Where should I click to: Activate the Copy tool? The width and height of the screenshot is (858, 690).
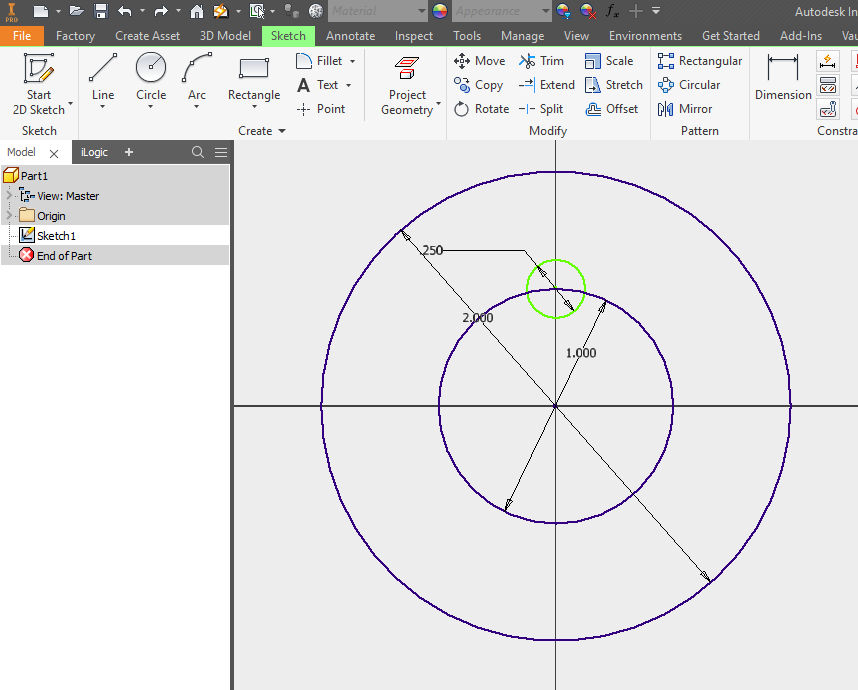click(478, 85)
